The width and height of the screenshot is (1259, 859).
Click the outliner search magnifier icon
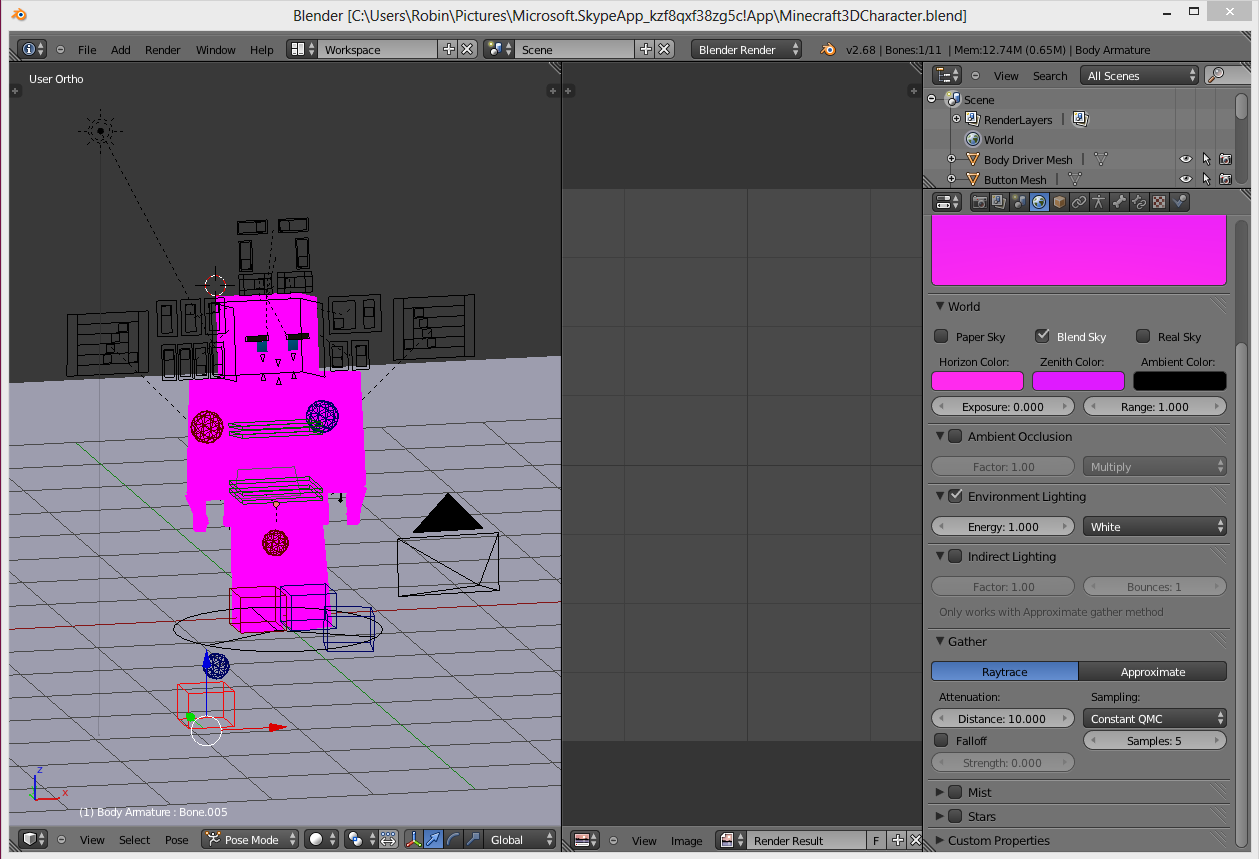[1215, 75]
